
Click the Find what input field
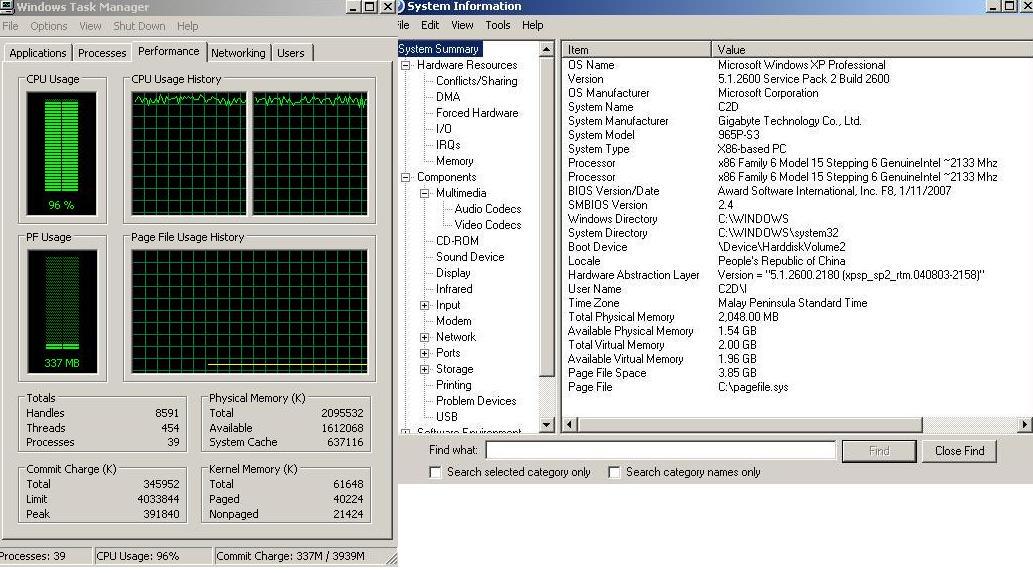(661, 450)
